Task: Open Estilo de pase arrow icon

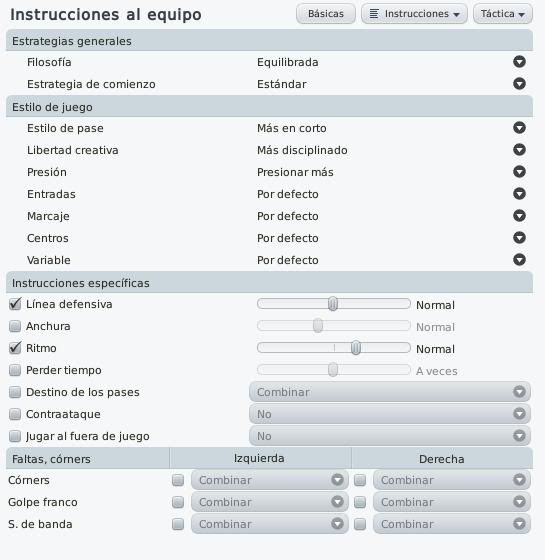Action: pos(519,128)
